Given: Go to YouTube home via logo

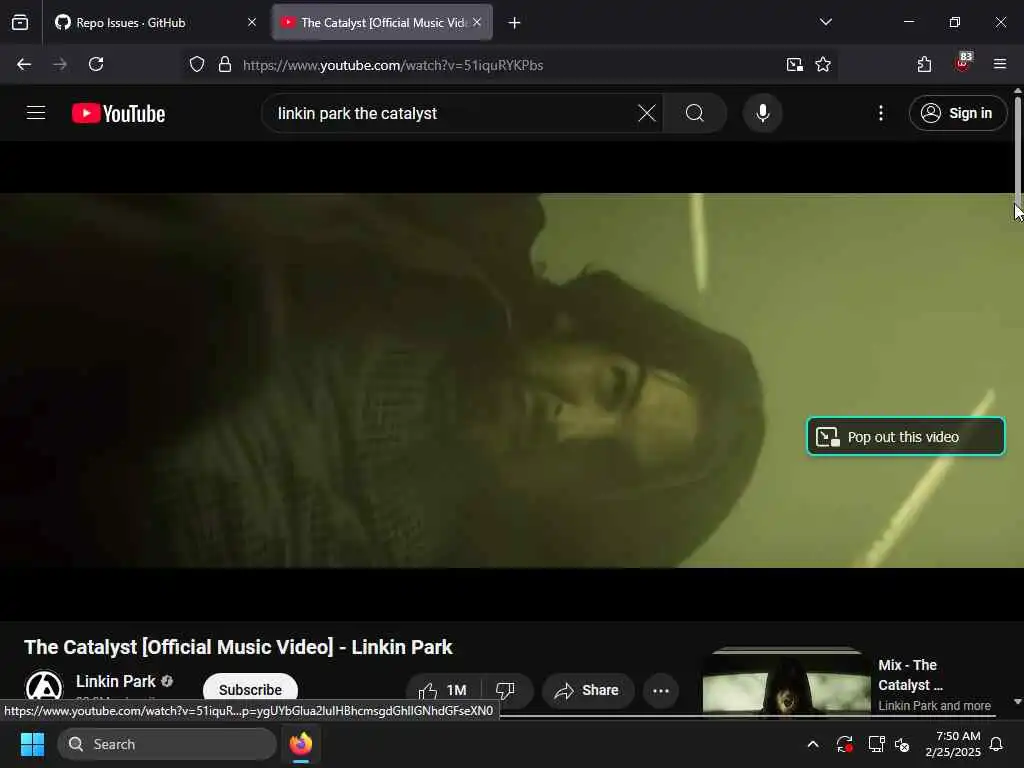Looking at the screenshot, I should [x=119, y=114].
